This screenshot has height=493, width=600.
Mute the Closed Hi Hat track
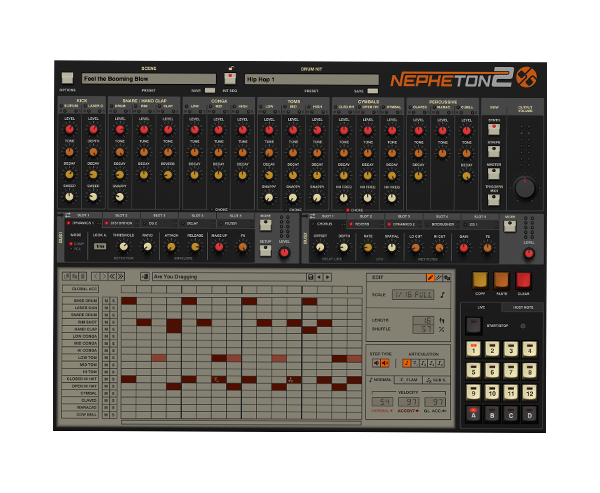coord(106,379)
